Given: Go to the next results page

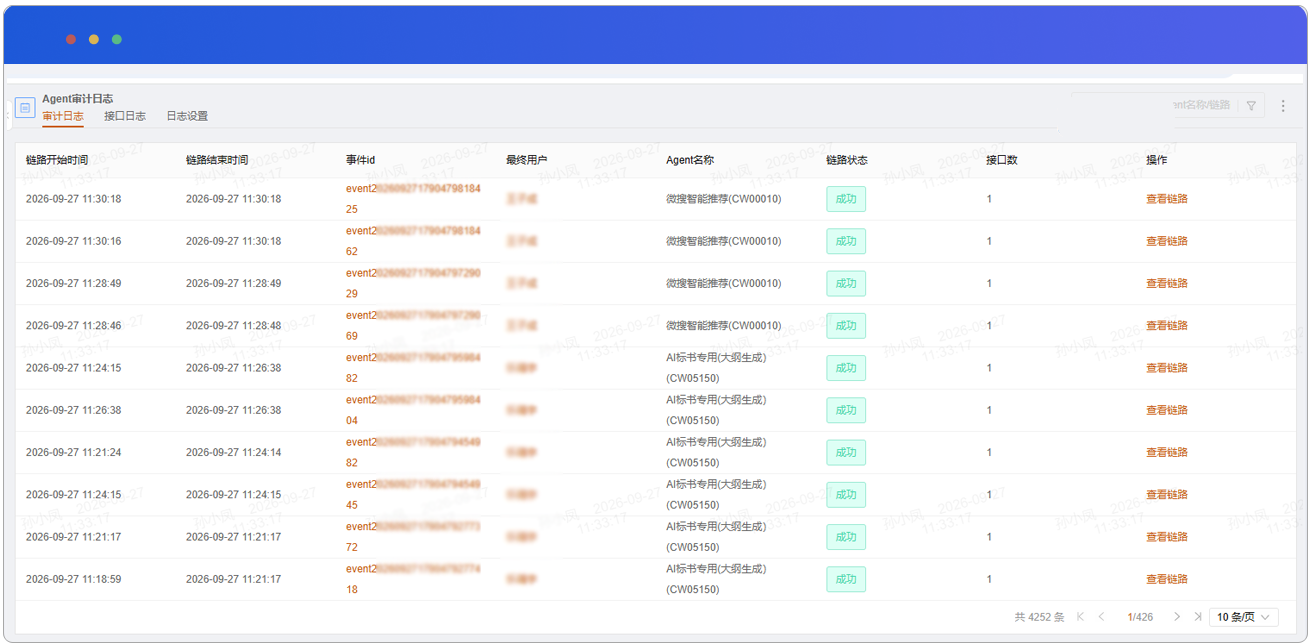Looking at the screenshot, I should [x=1177, y=617].
